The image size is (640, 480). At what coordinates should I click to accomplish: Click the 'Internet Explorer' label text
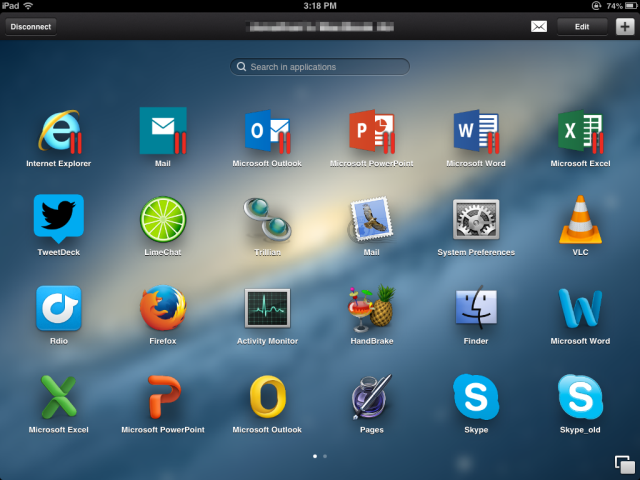click(59, 164)
